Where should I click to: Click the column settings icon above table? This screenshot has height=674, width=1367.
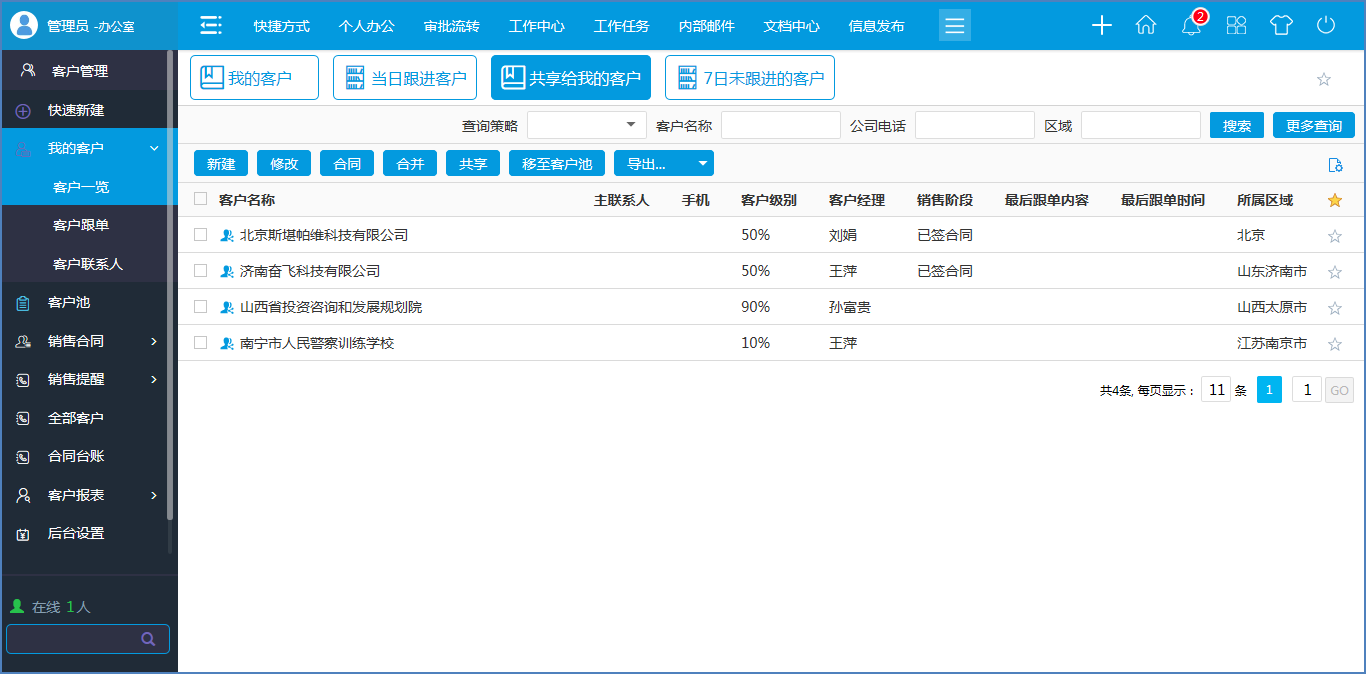[1334, 165]
